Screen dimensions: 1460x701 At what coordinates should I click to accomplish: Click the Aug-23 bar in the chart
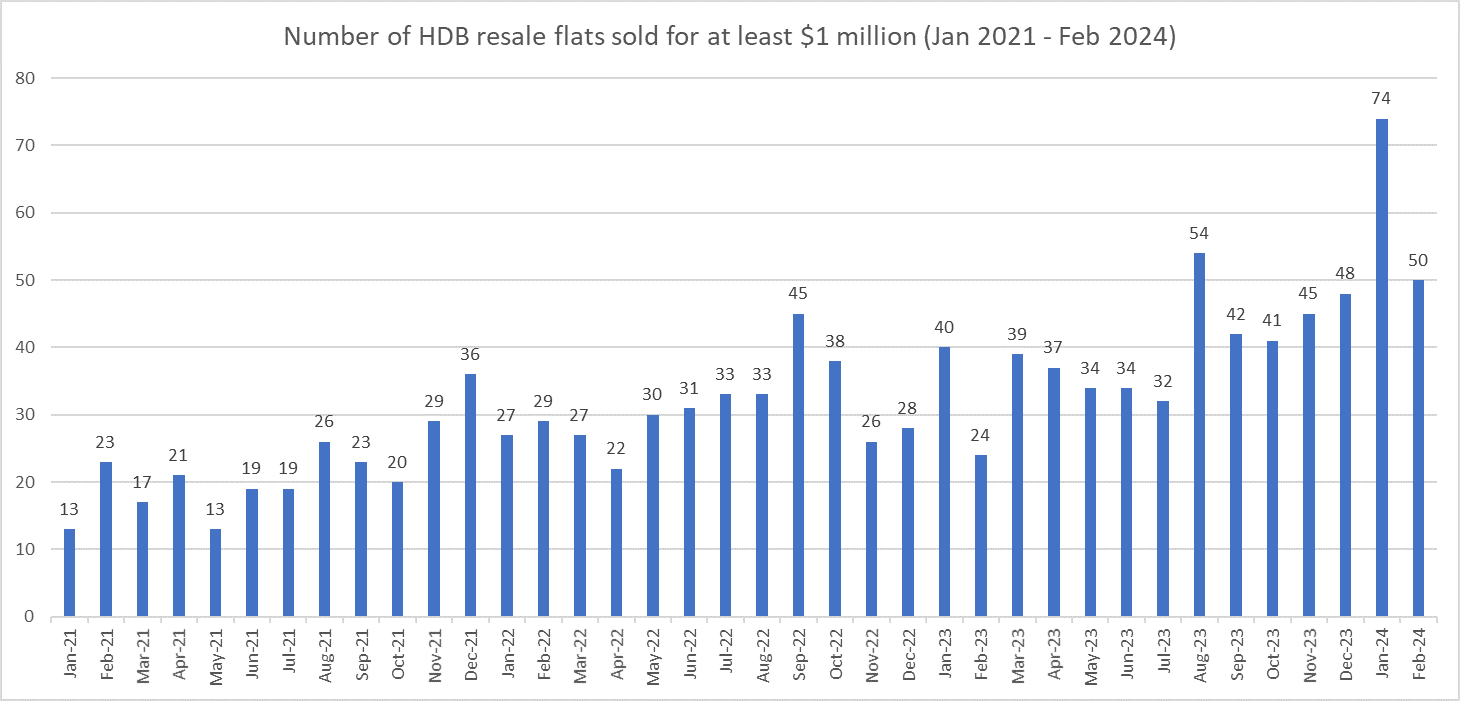1200,435
